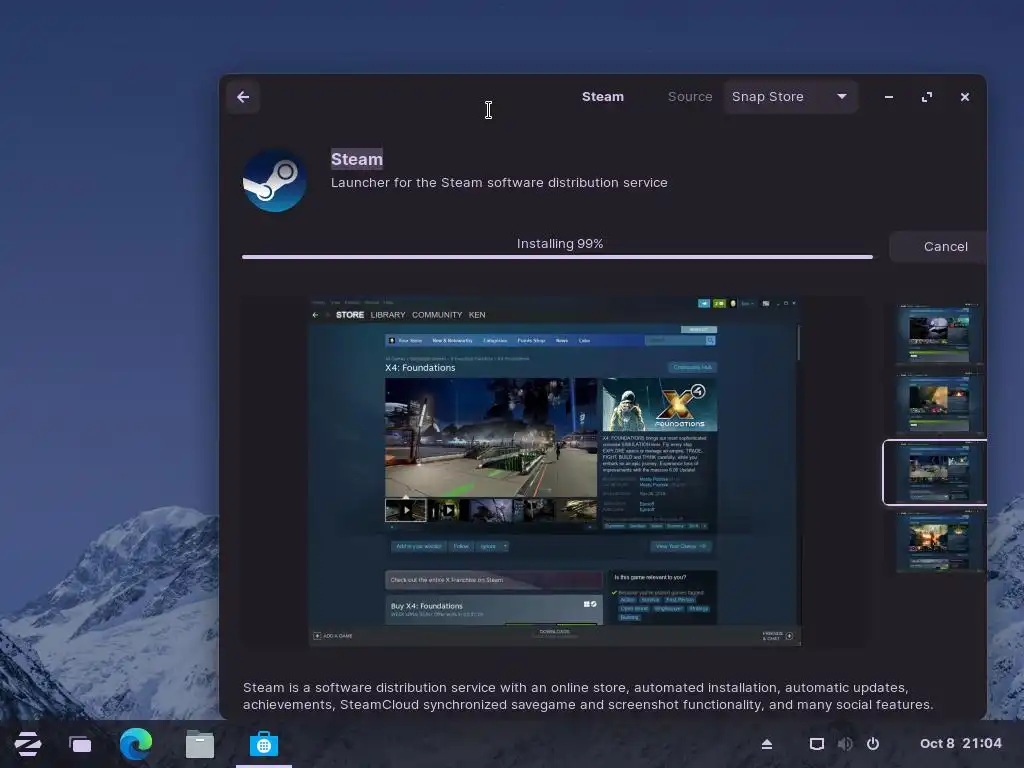Screen dimensions: 1024x768
Task: Cancel the Steam installation
Action: 939,247
